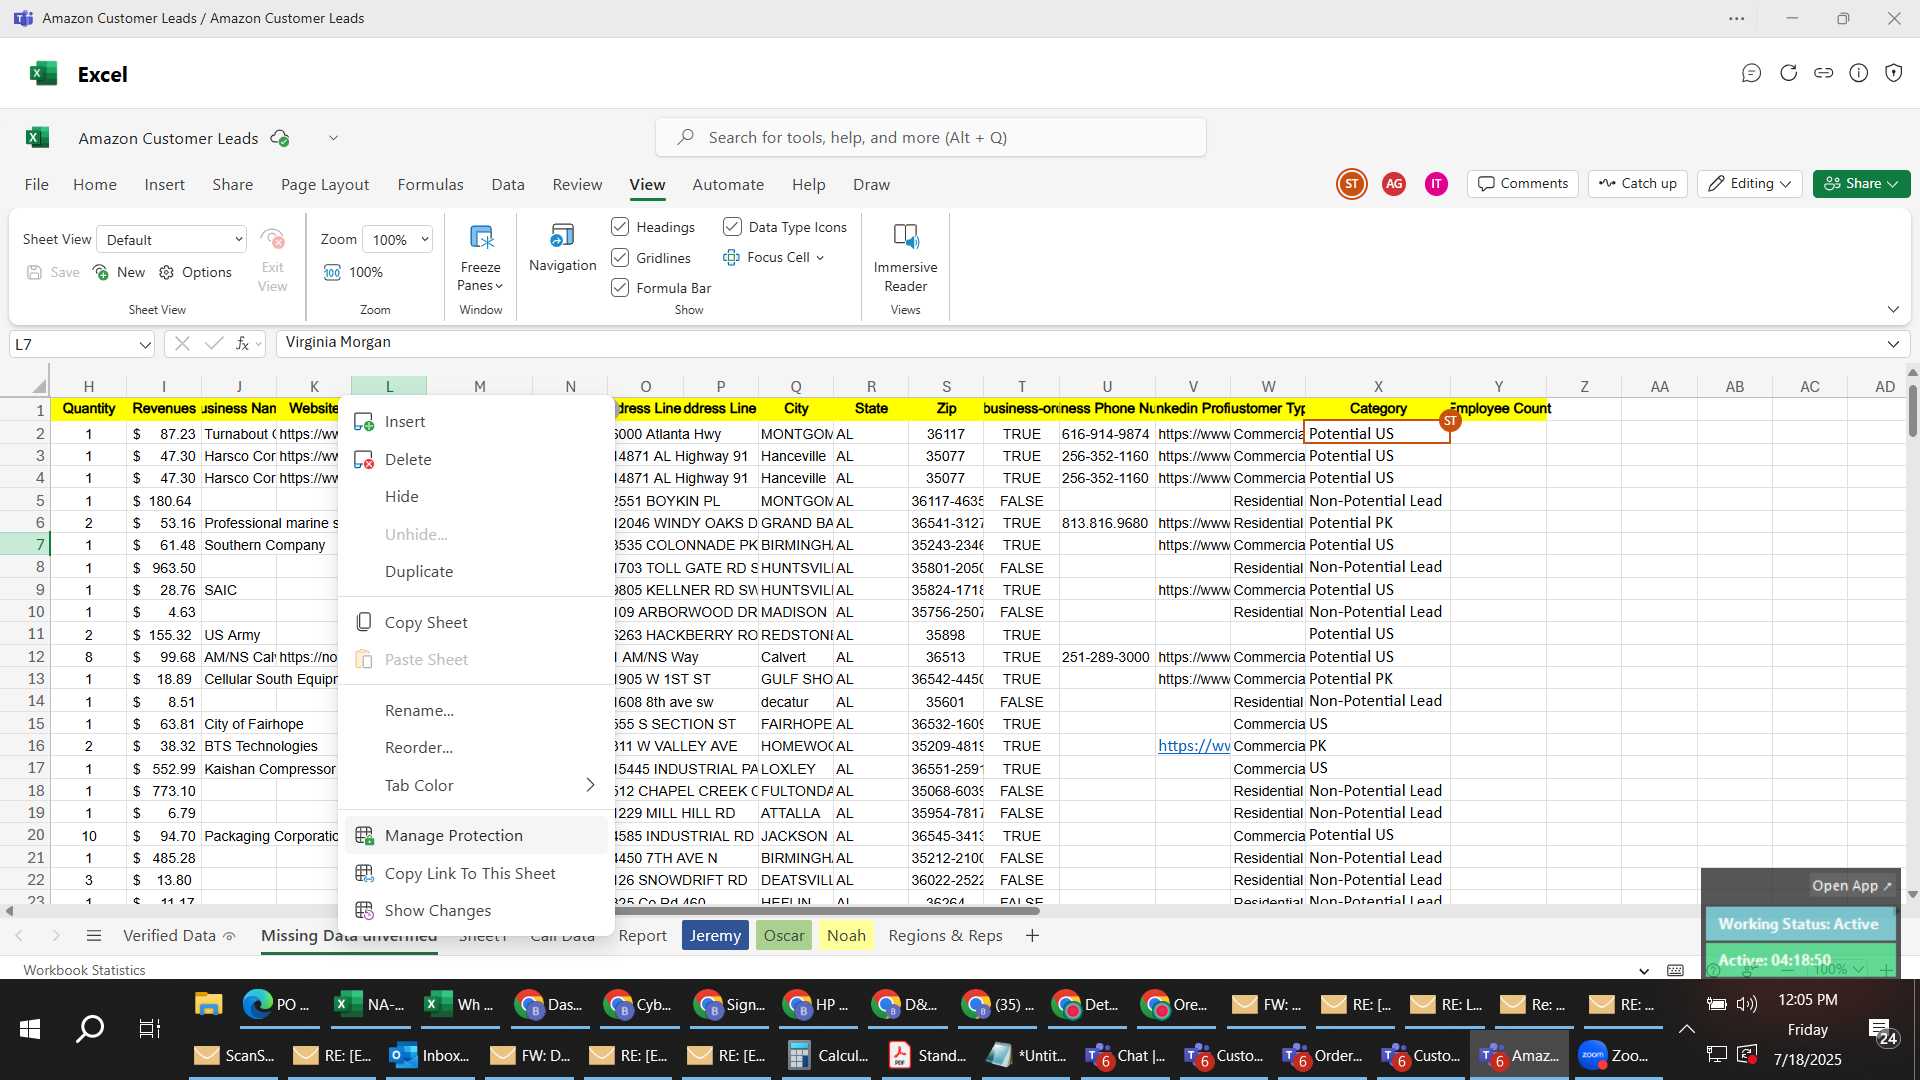Click the all sheets list icon
Image resolution: width=1920 pixels, height=1080 pixels.
[x=94, y=935]
